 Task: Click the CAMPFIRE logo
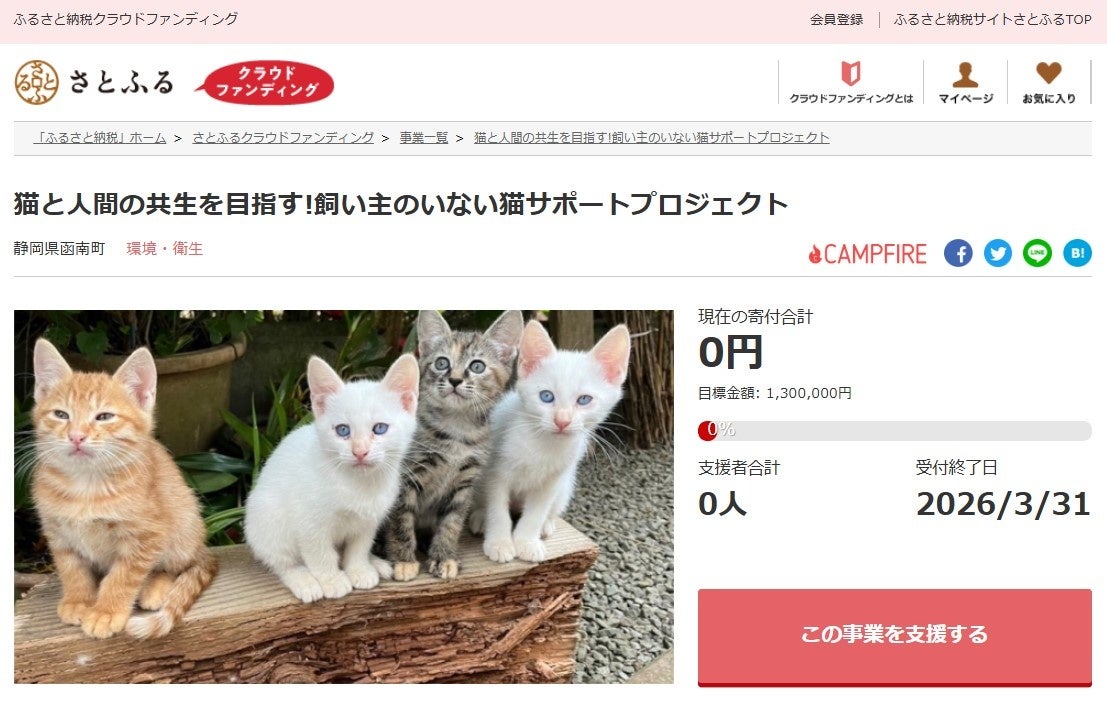click(868, 253)
